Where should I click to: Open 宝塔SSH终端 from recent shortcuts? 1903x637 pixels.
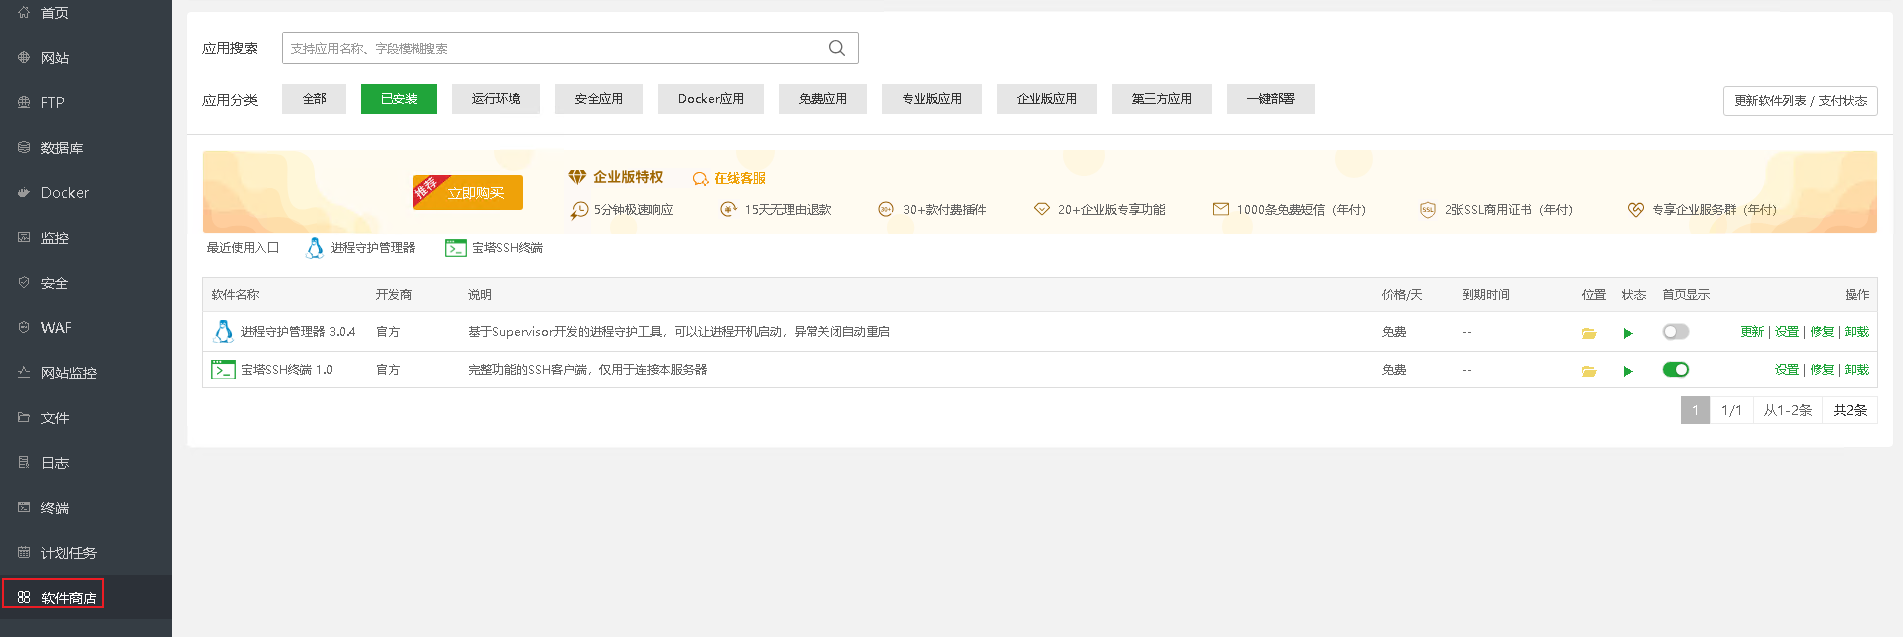(x=495, y=248)
